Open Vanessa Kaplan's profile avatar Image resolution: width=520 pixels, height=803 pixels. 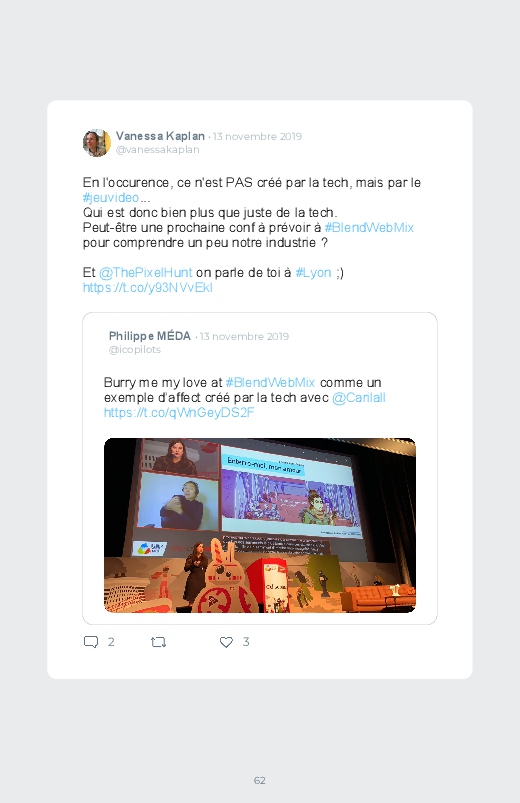click(x=97, y=143)
